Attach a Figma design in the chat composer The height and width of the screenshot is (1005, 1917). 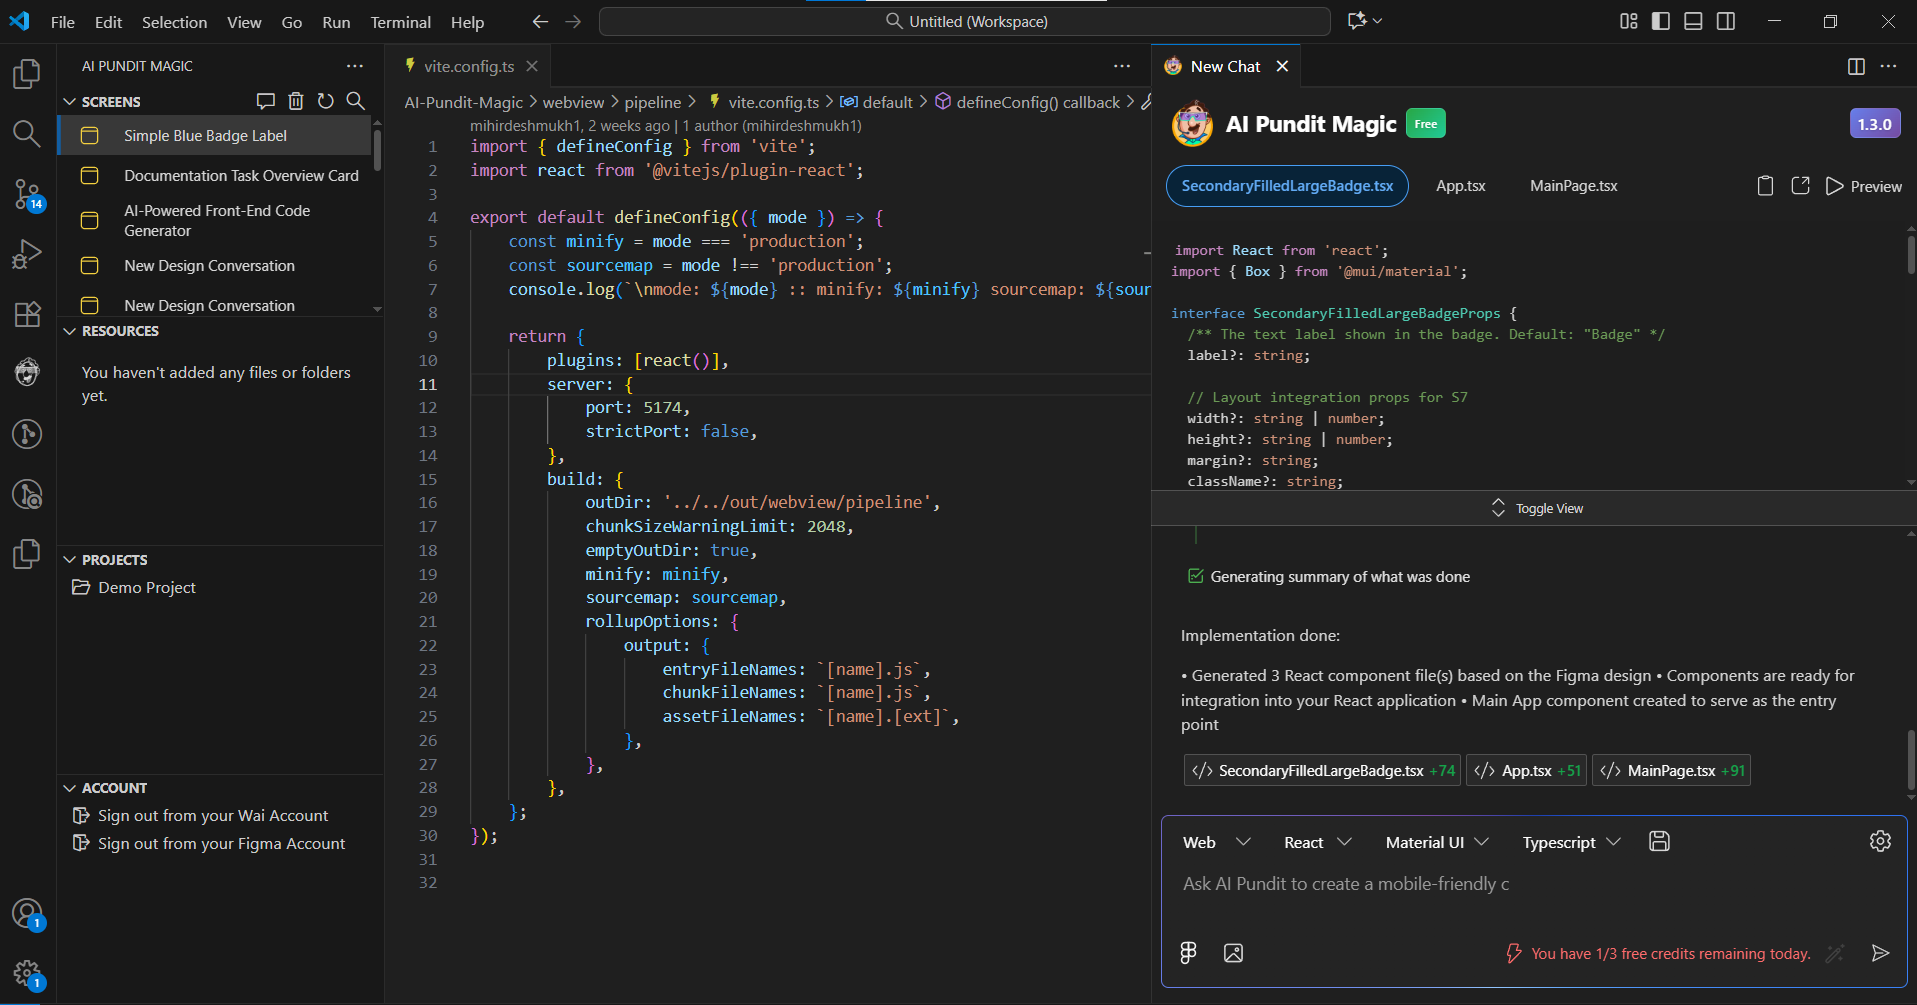pos(1188,952)
